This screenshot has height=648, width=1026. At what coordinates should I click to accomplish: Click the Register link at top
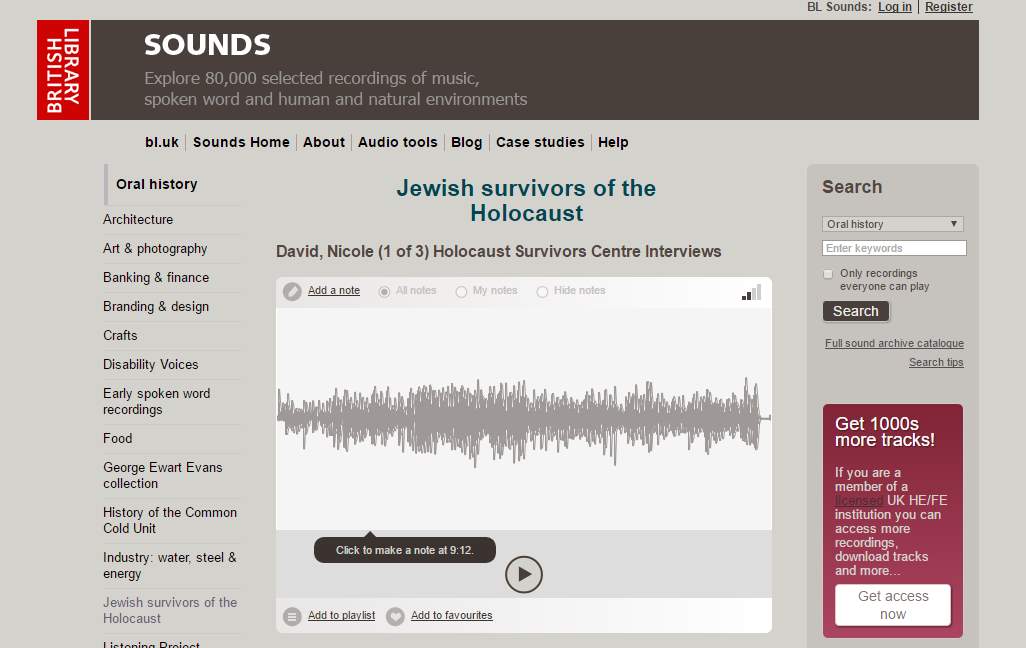[x=948, y=7]
